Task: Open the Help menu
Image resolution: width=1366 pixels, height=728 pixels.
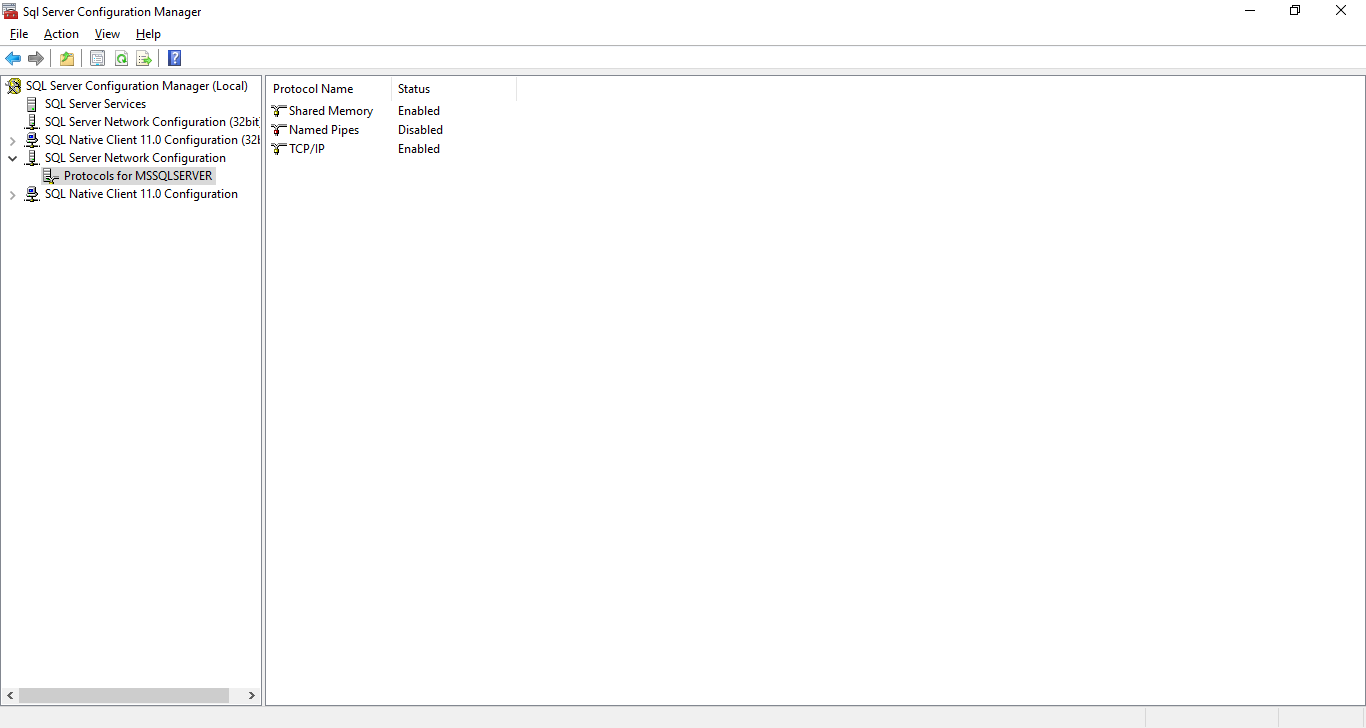Action: click(x=148, y=34)
